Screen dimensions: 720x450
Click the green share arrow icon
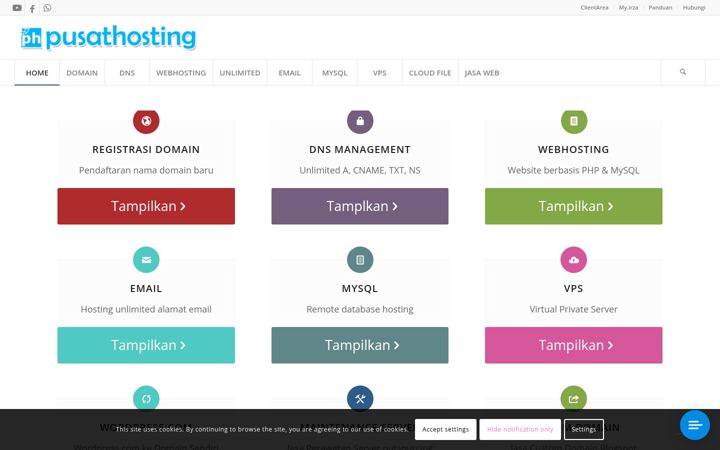(x=574, y=398)
